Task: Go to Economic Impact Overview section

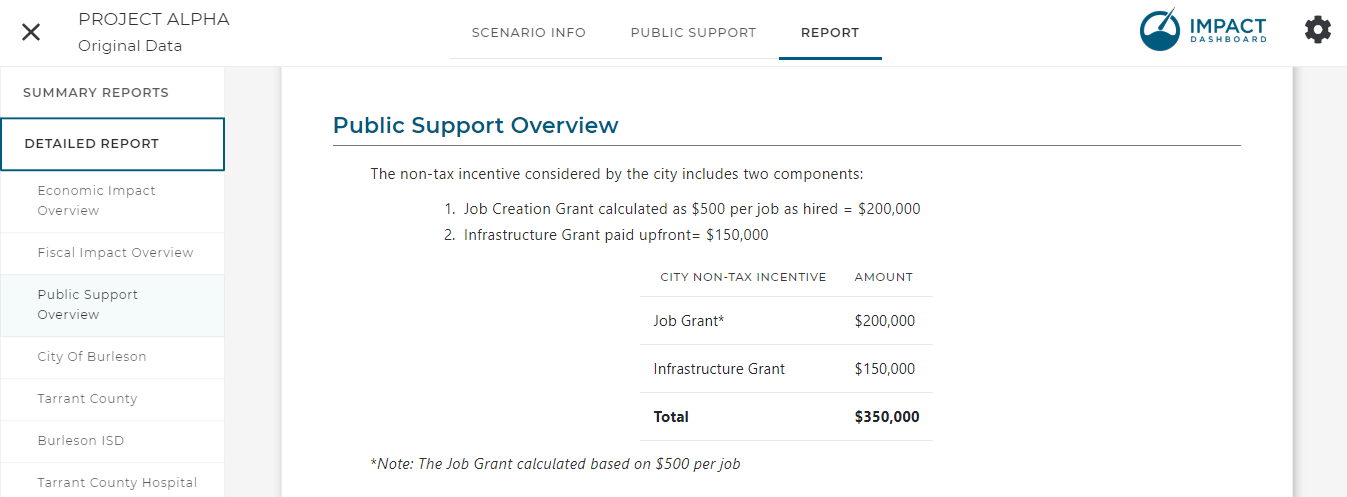Action: (x=112, y=201)
